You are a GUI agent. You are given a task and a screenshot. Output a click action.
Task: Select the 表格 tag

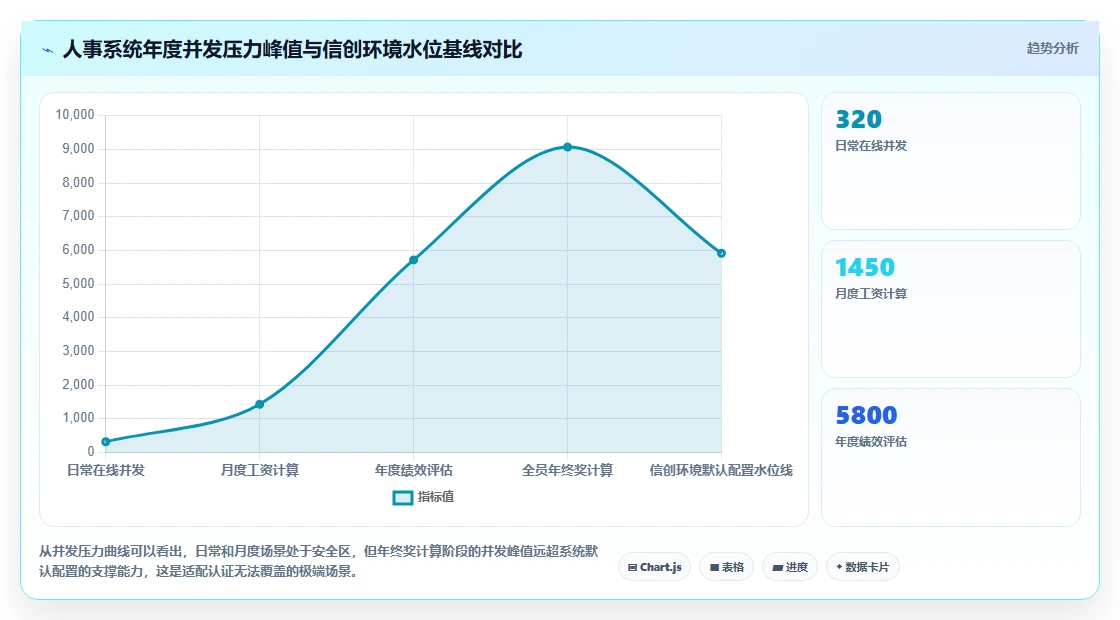[726, 567]
